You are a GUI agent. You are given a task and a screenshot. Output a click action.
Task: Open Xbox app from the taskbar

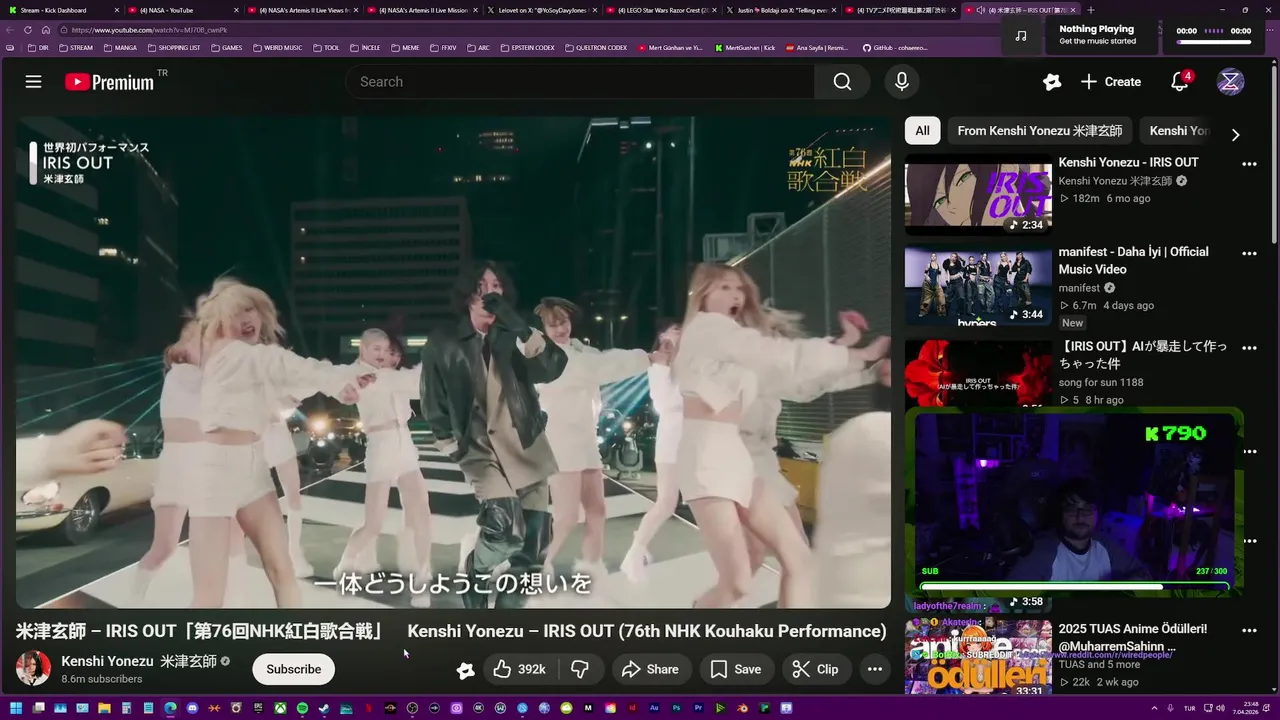tap(280, 709)
